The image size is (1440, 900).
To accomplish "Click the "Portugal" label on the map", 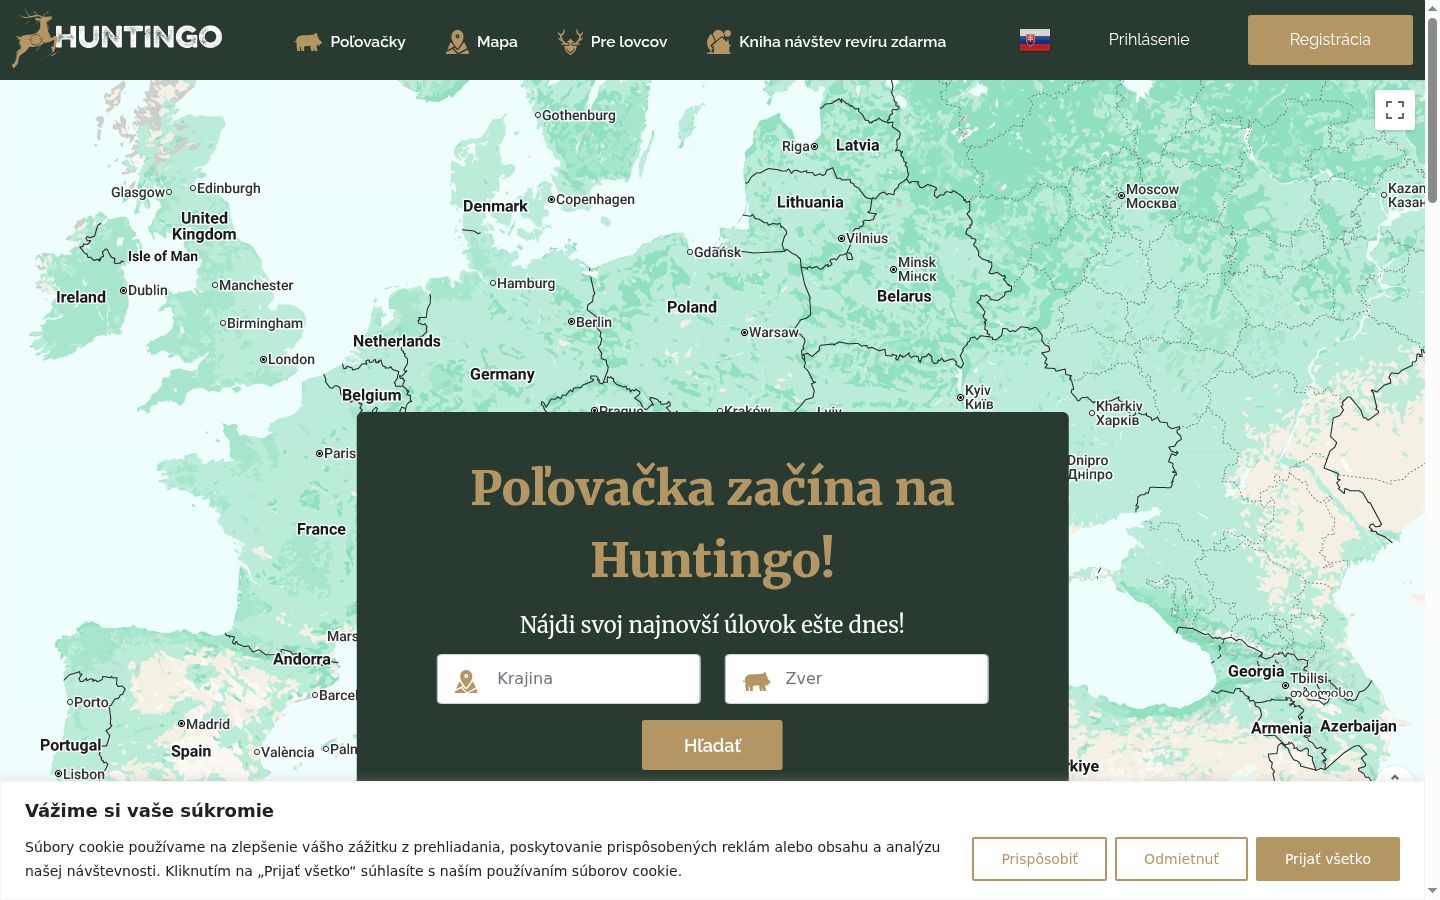I will pyautogui.click(x=71, y=745).
